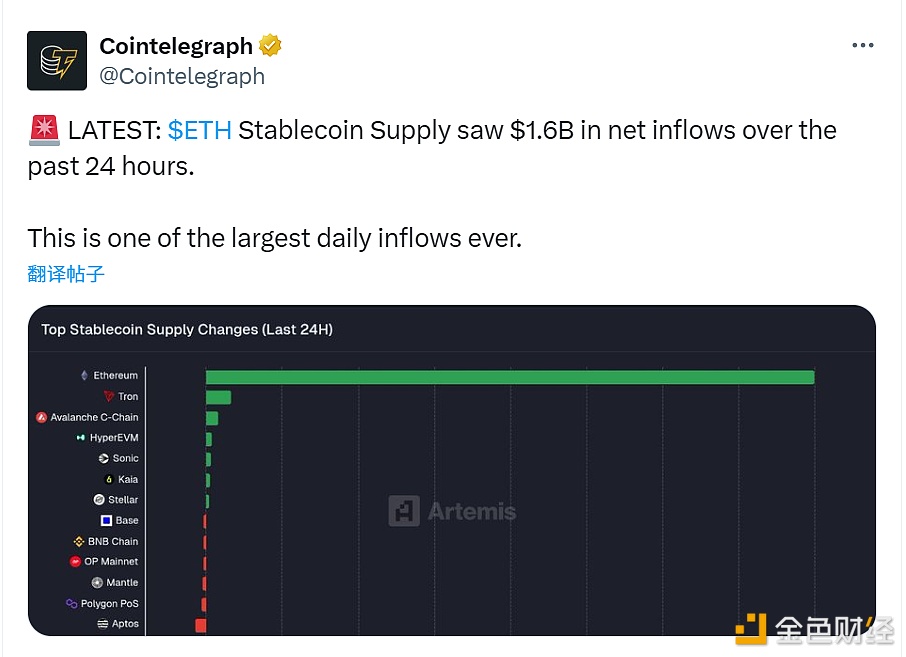Image resolution: width=906 pixels, height=657 pixels.
Task: Click the Tron chain icon
Action: (x=108, y=397)
